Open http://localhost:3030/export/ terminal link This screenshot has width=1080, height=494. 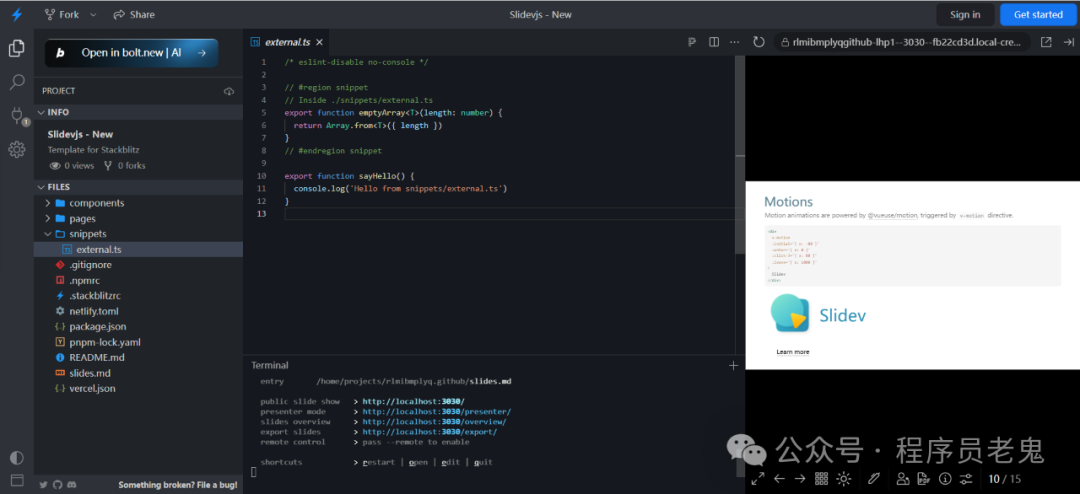(x=430, y=432)
